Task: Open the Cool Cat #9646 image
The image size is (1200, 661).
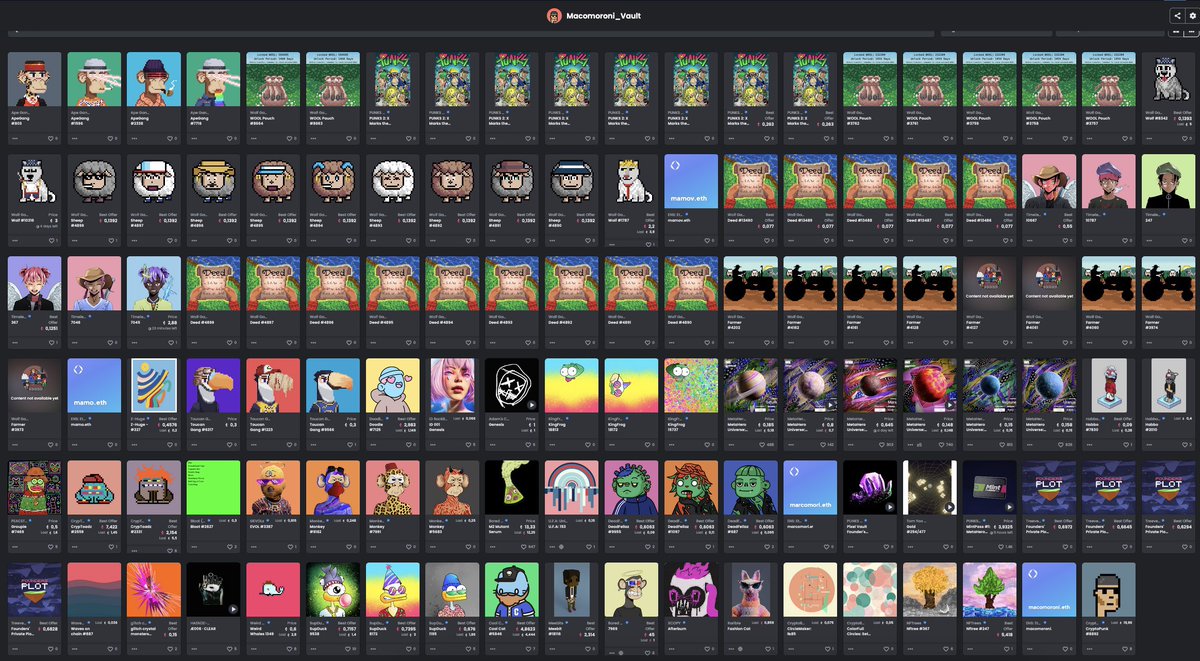Action: (x=513, y=589)
